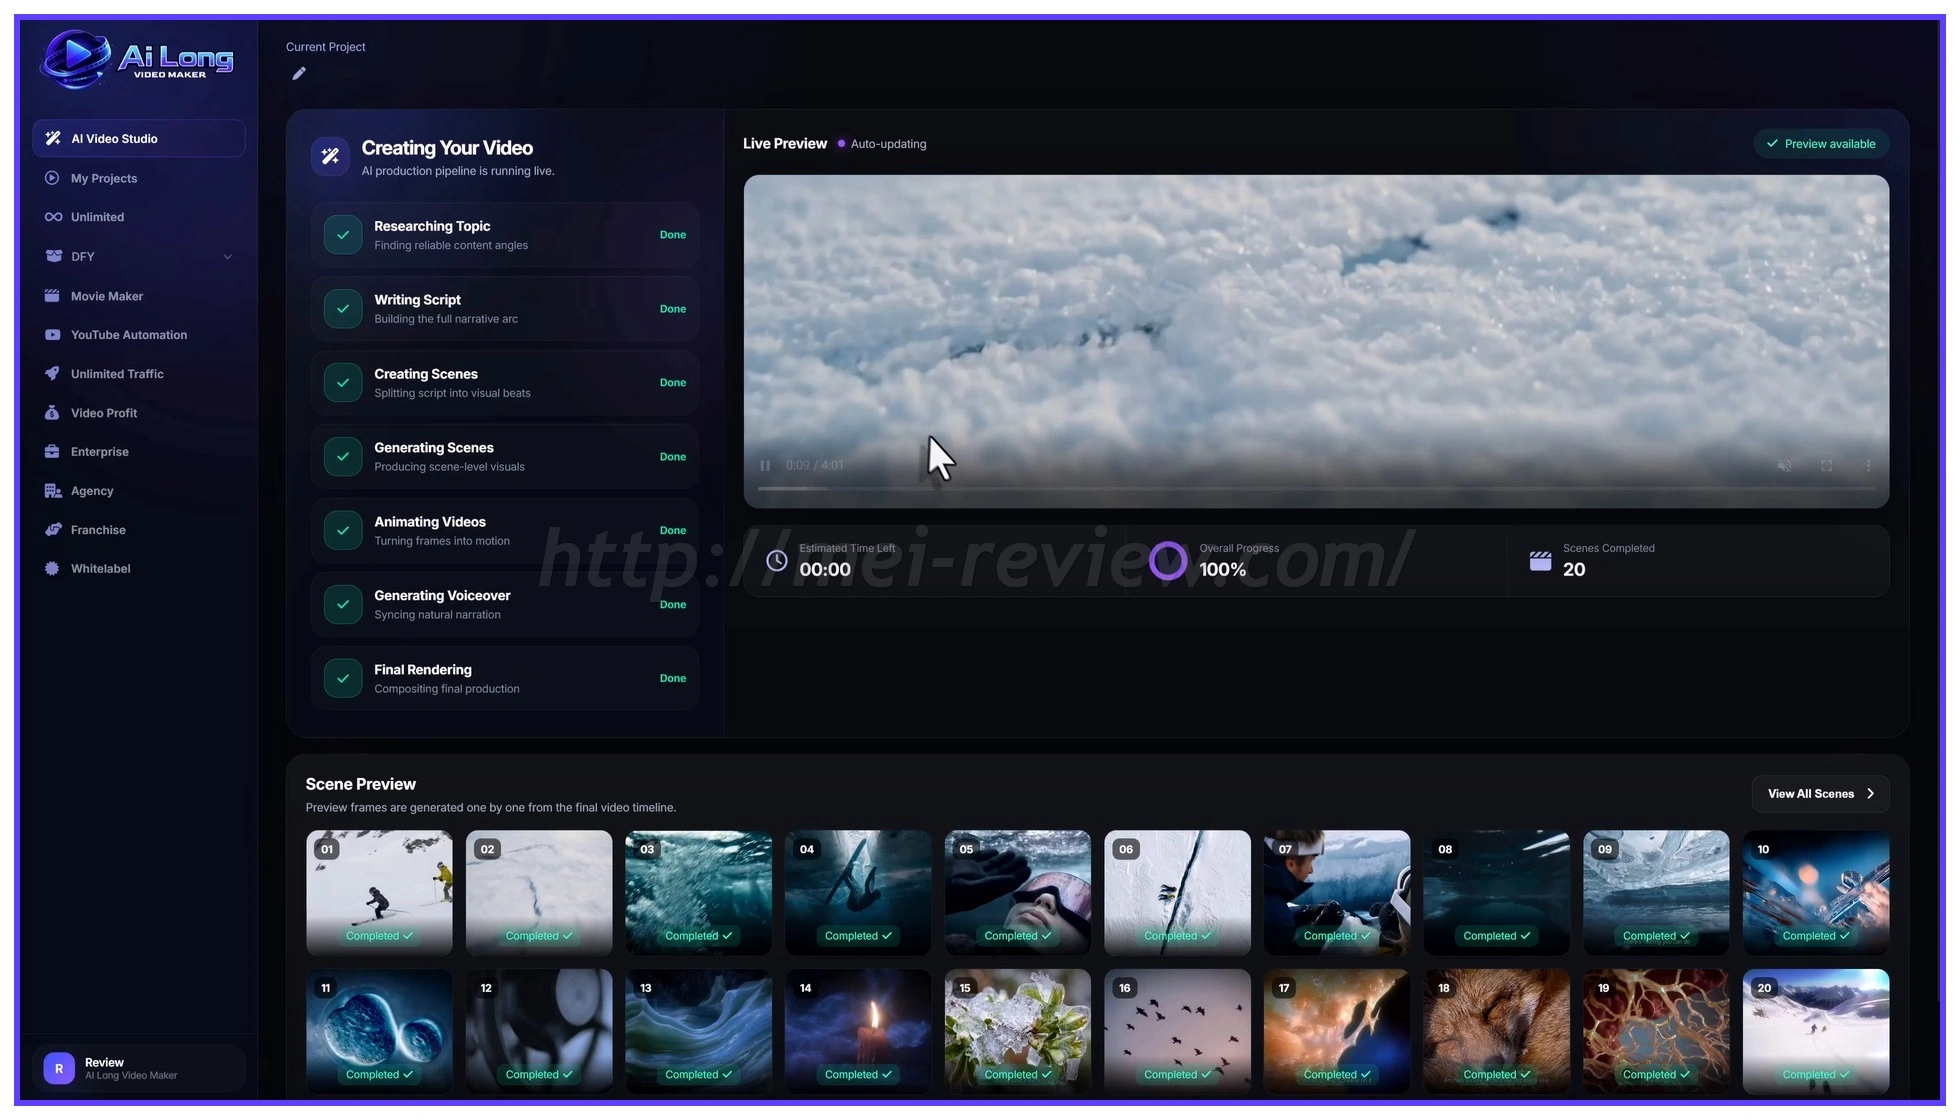
Task: Click the Estimated Time Left clock icon
Action: click(777, 561)
